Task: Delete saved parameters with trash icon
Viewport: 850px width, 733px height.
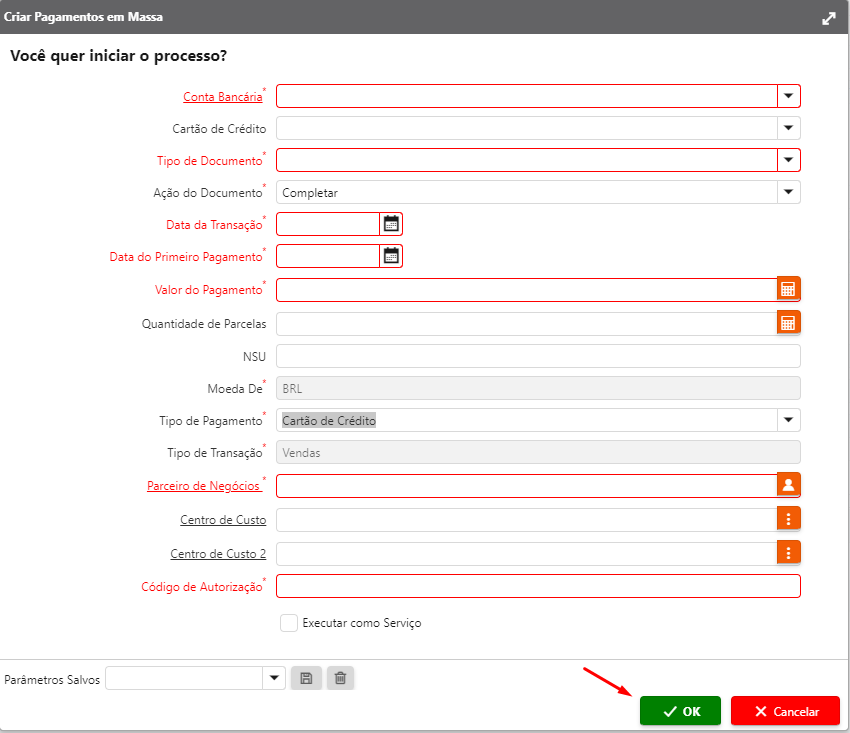Action: [x=340, y=679]
